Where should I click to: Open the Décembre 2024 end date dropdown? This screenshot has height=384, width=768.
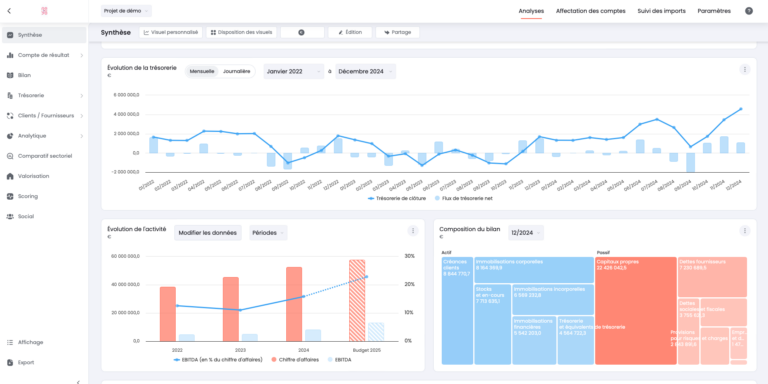tap(365, 72)
